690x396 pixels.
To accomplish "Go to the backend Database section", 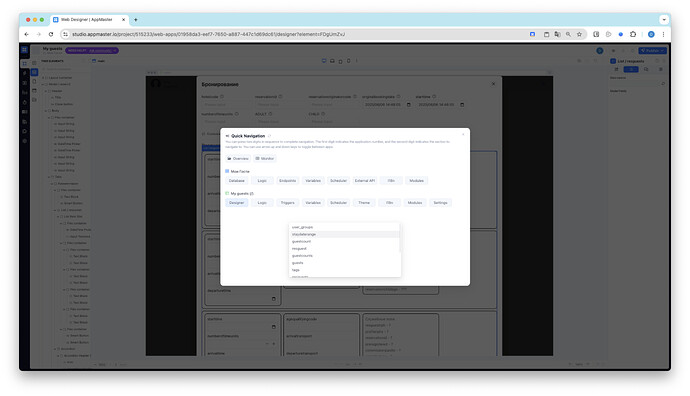I will 237,181.
